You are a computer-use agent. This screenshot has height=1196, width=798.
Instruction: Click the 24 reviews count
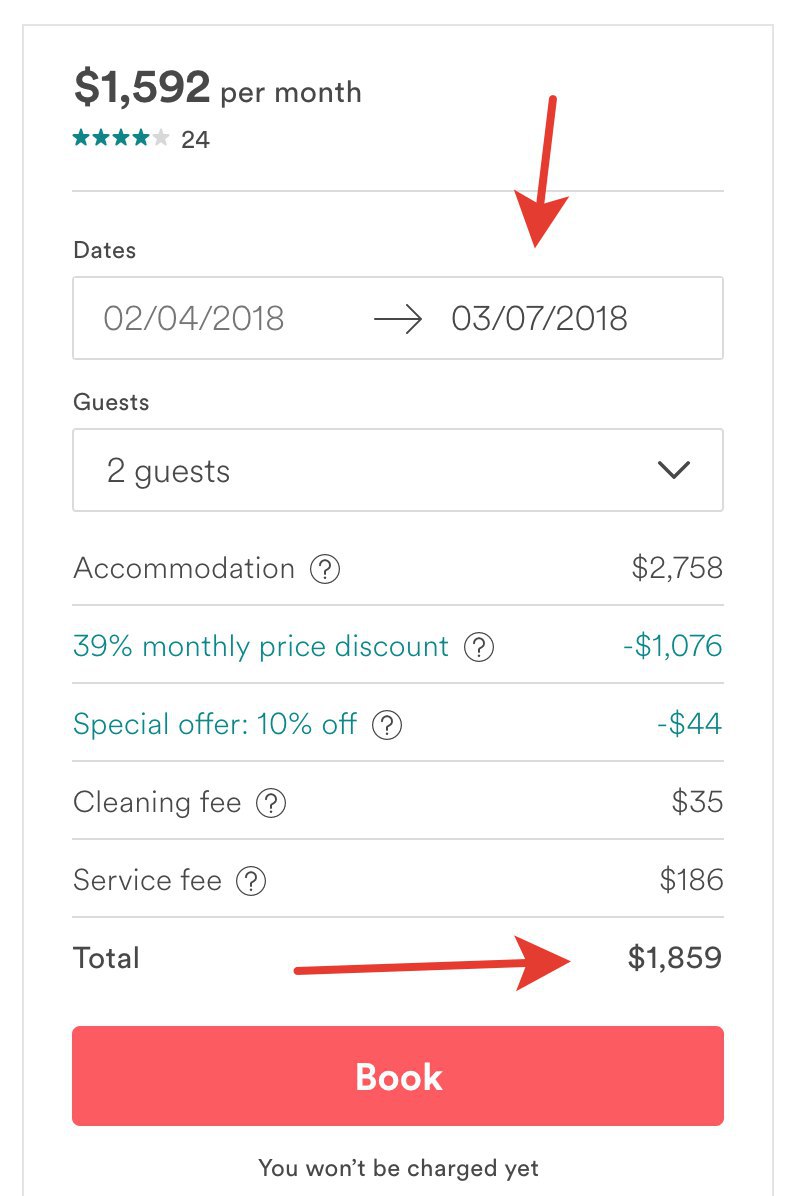point(195,140)
